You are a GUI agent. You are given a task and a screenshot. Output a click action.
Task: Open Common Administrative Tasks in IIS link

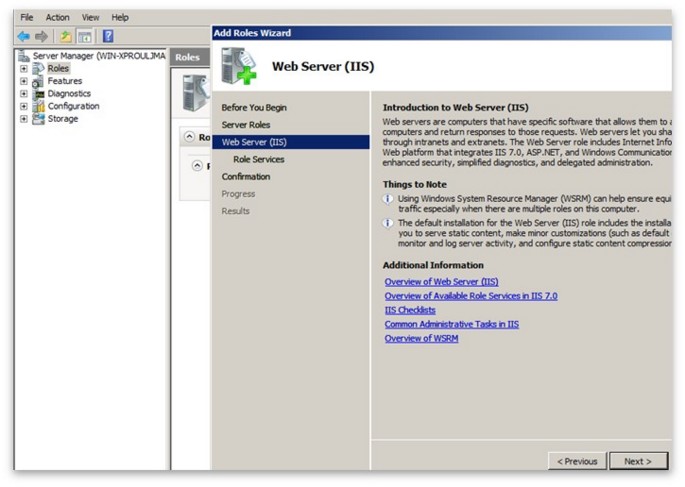point(452,324)
